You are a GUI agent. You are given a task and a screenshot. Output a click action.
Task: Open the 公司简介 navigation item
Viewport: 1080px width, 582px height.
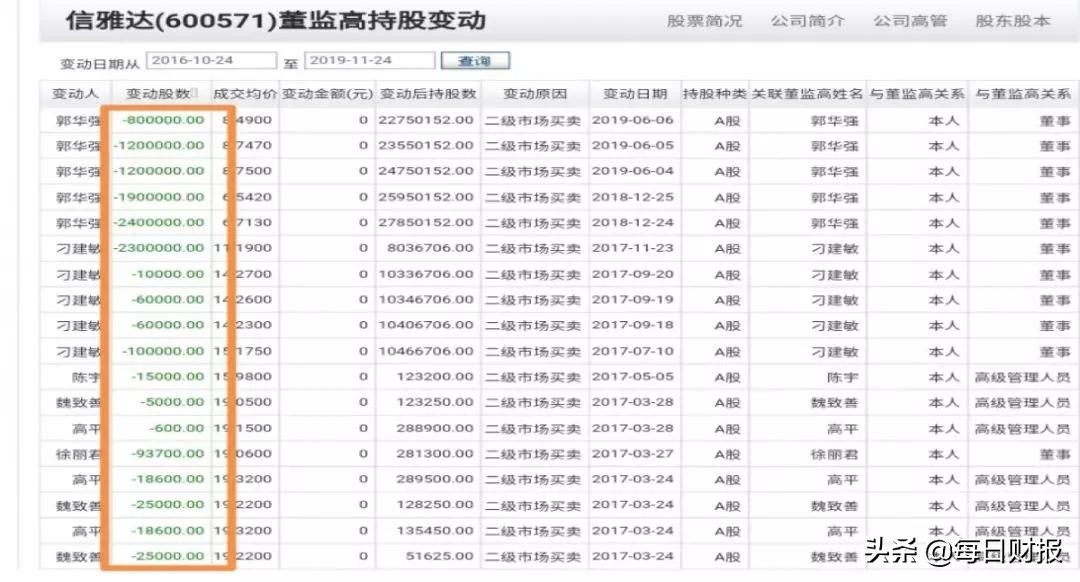pos(805,18)
